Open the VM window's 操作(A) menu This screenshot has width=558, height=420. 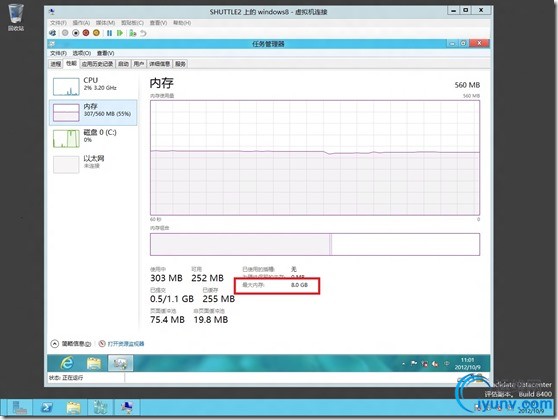pos(81,23)
